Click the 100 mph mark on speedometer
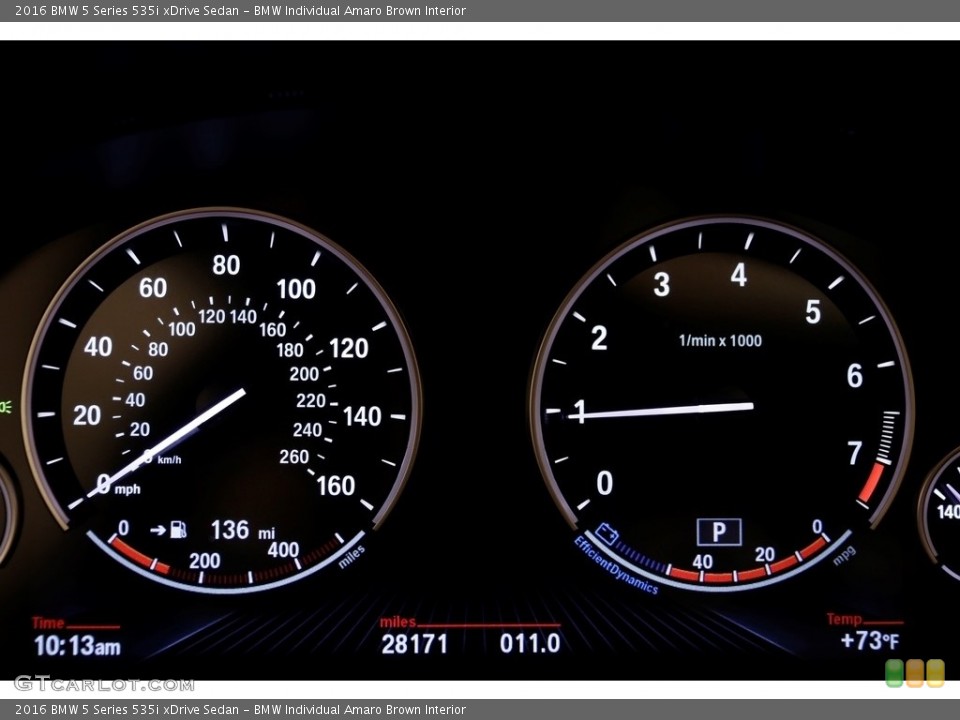This screenshot has width=960, height=720. pyautogui.click(x=296, y=289)
